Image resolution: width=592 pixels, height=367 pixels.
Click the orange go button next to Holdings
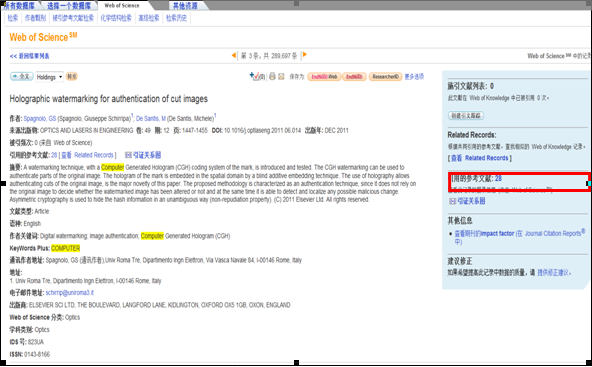(x=72, y=76)
